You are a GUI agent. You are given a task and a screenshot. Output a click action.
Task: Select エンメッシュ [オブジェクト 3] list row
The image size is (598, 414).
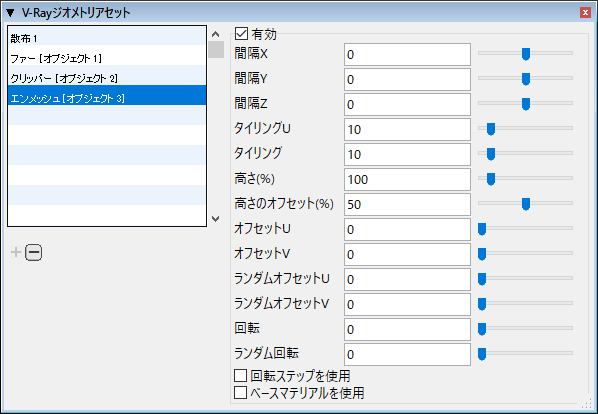coord(107,95)
